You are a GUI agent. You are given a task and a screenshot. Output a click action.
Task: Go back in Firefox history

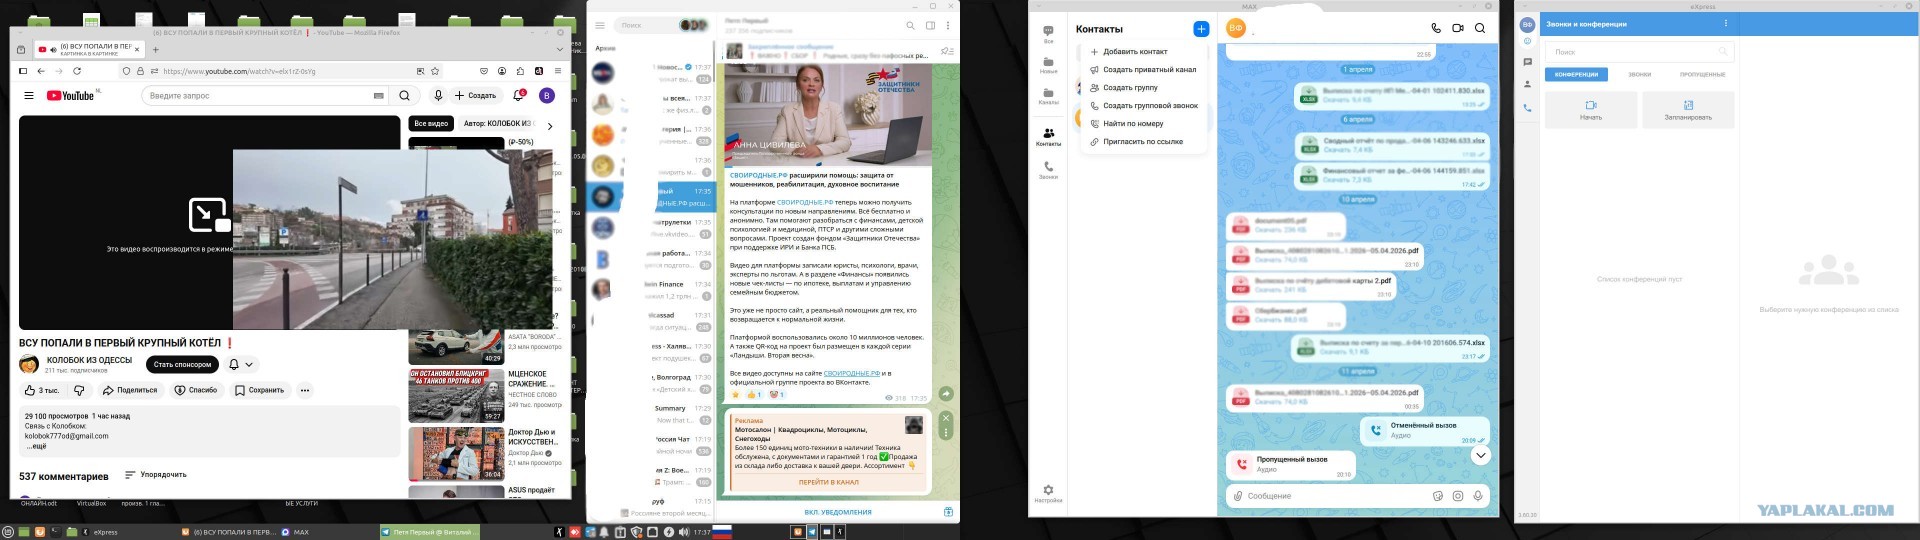pos(41,71)
